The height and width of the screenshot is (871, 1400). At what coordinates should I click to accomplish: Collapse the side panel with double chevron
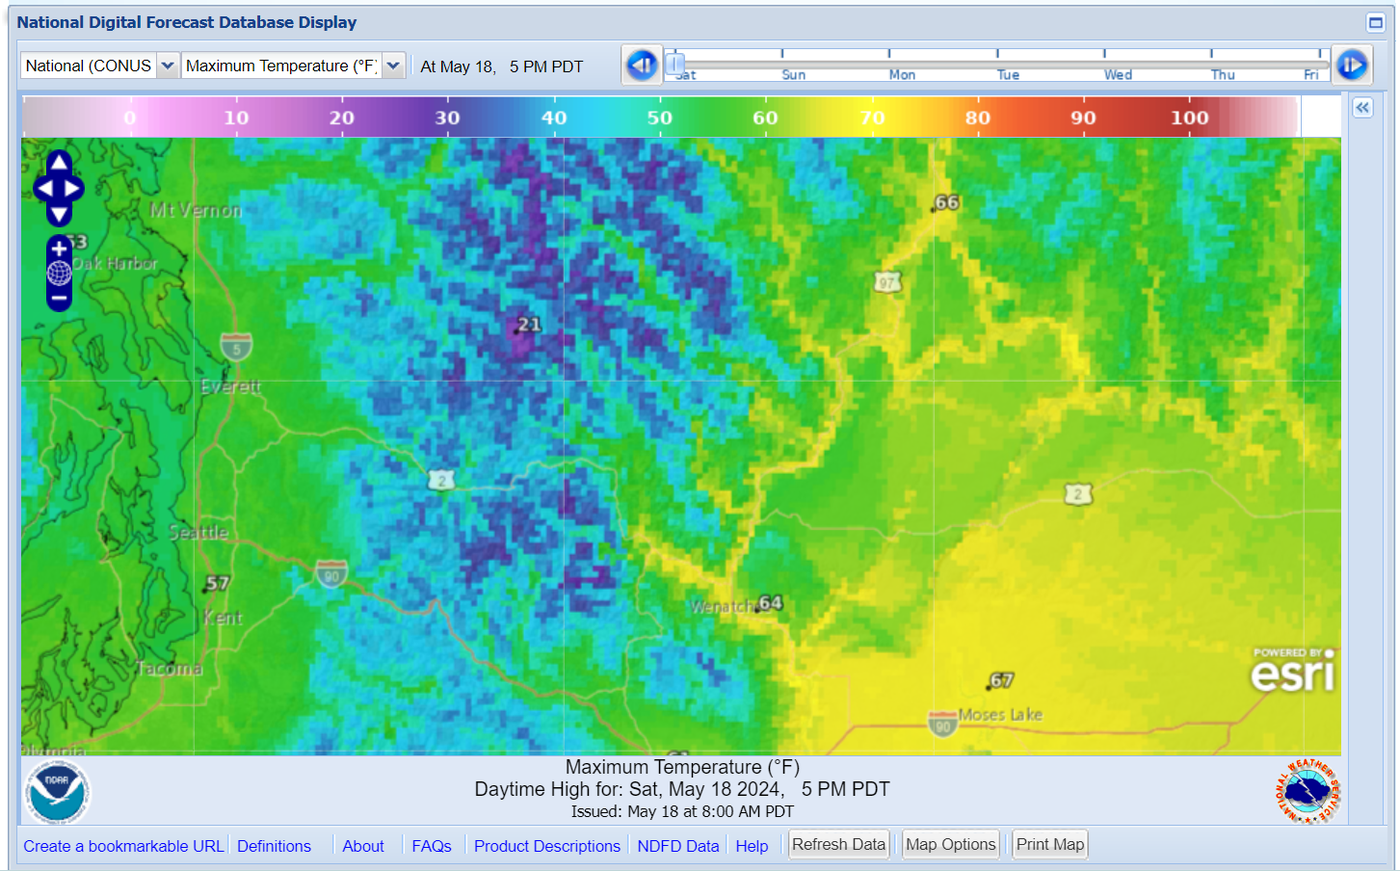1362,108
